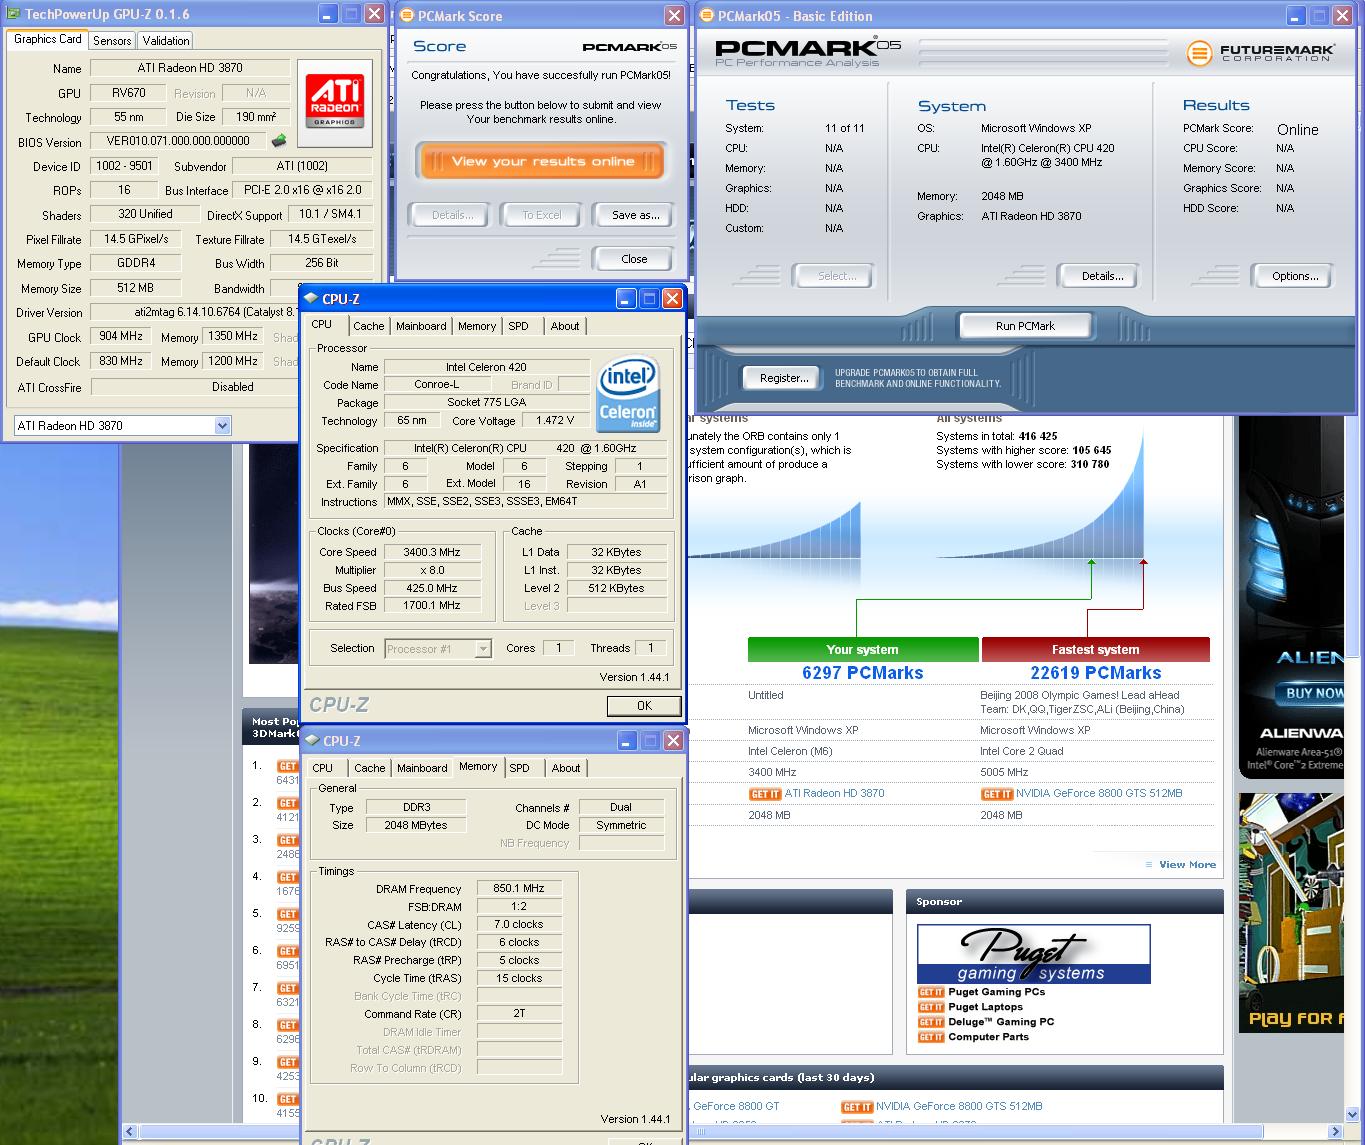The image size is (1365, 1145).
Task: Click the Core Voltage 1.472 V field
Action: (x=555, y=421)
